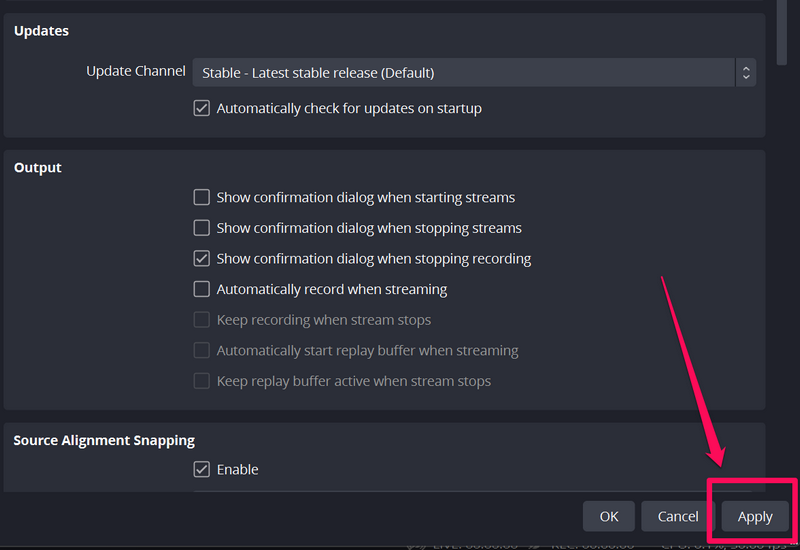800x550 pixels.
Task: Enable confirmation dialog when stopping streams
Action: [202, 228]
